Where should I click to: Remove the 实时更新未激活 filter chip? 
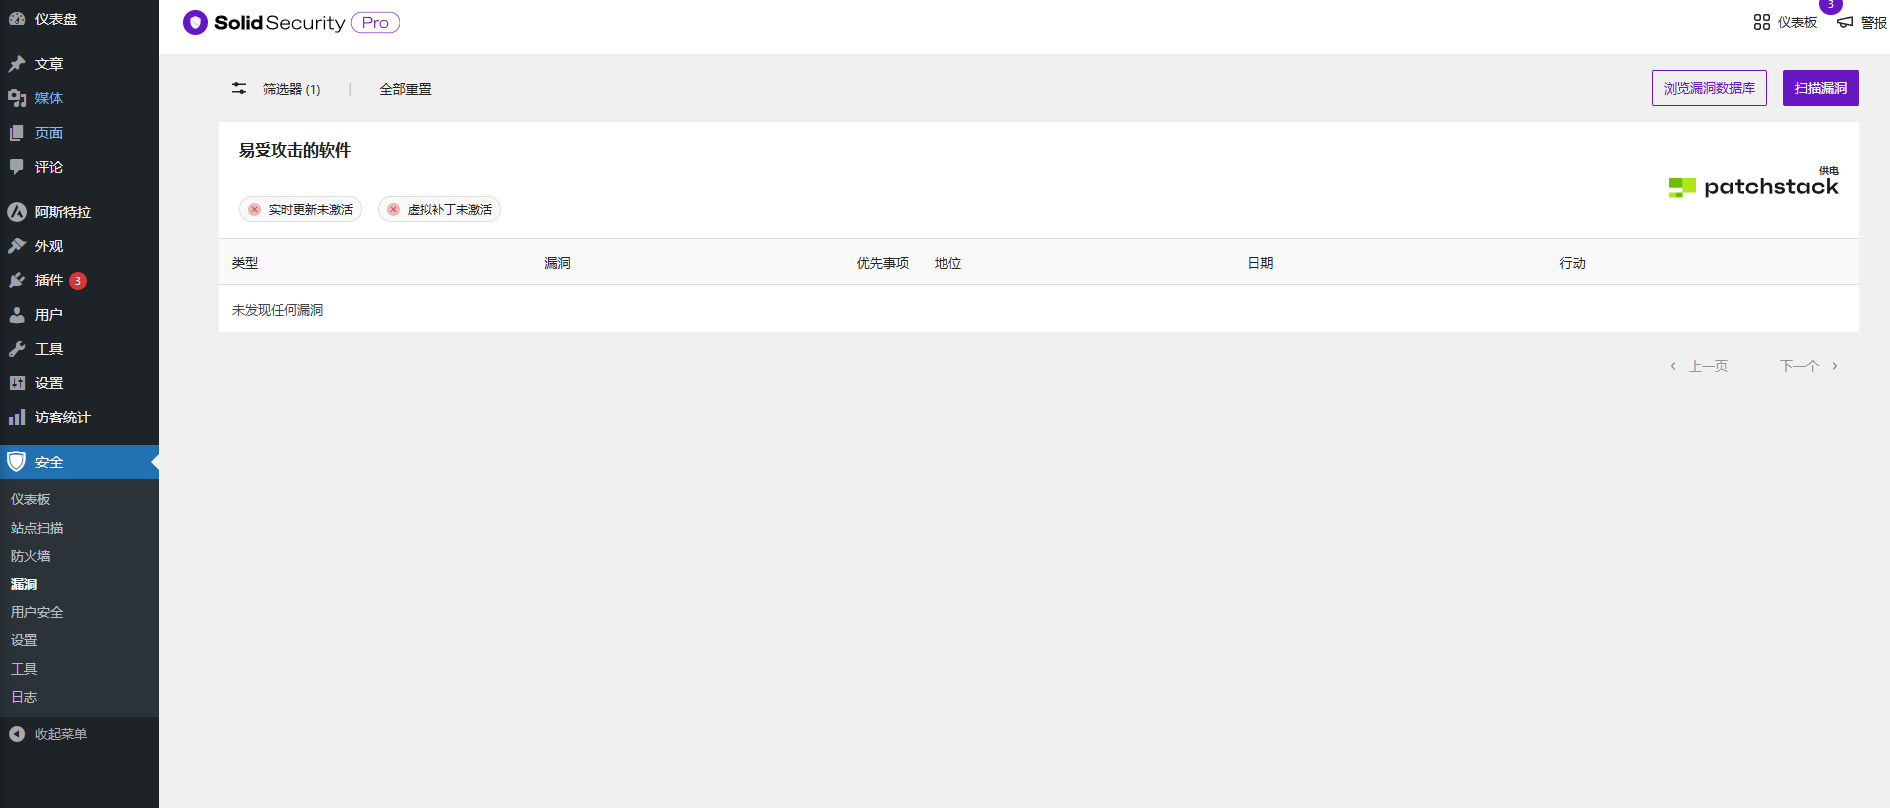(255, 210)
